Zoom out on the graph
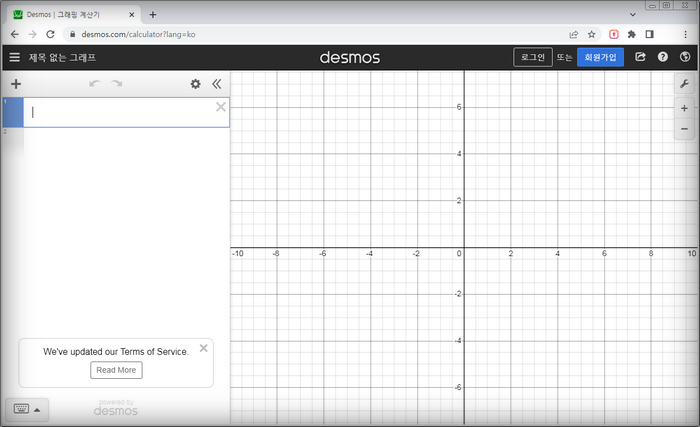 click(684, 129)
